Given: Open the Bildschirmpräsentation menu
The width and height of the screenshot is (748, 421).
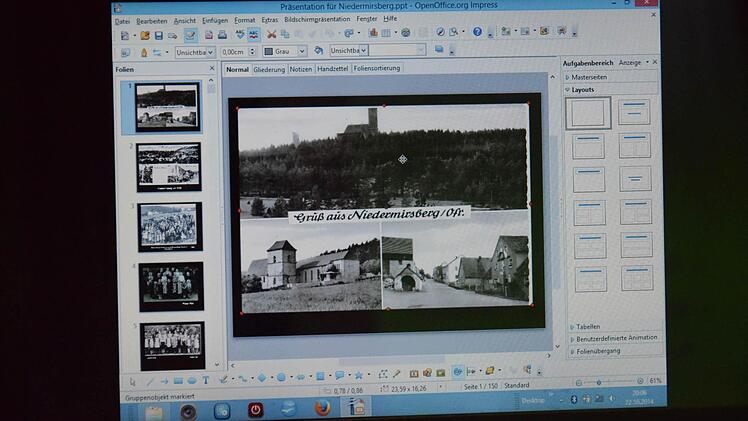Looking at the screenshot, I should [x=316, y=20].
